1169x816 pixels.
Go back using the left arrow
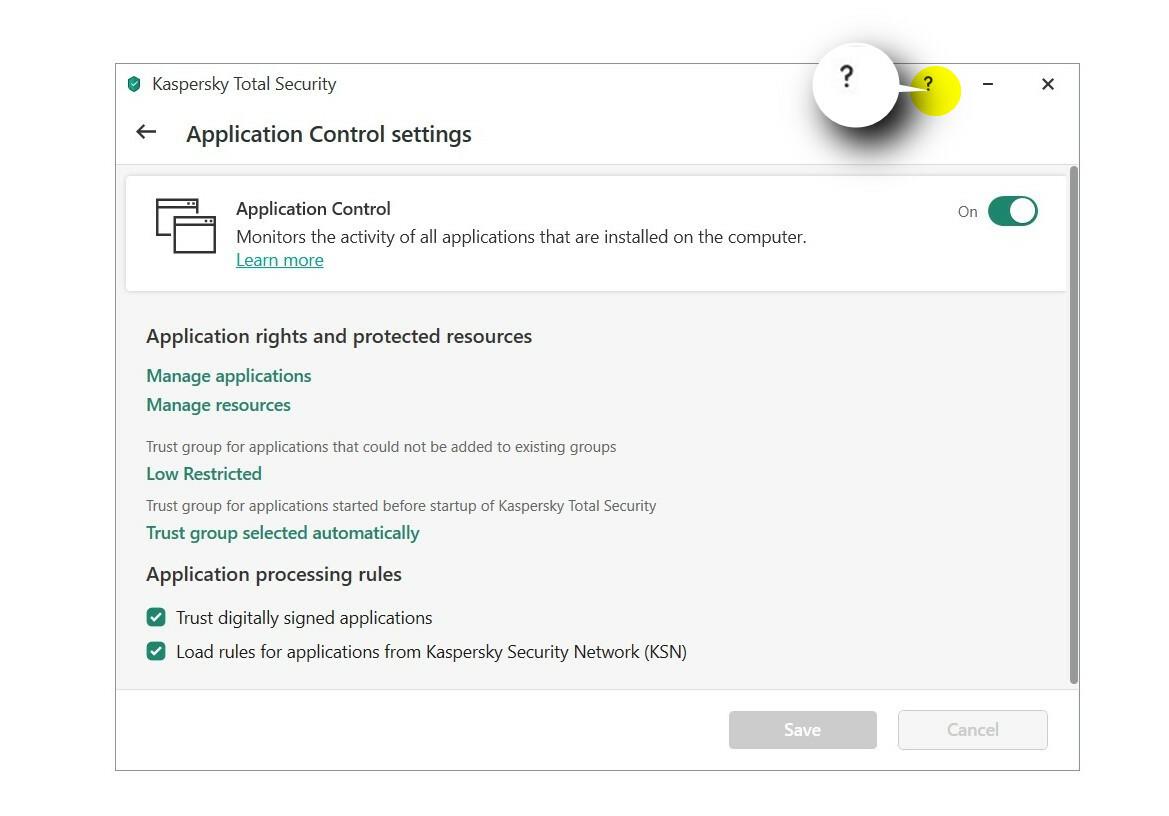tap(146, 132)
